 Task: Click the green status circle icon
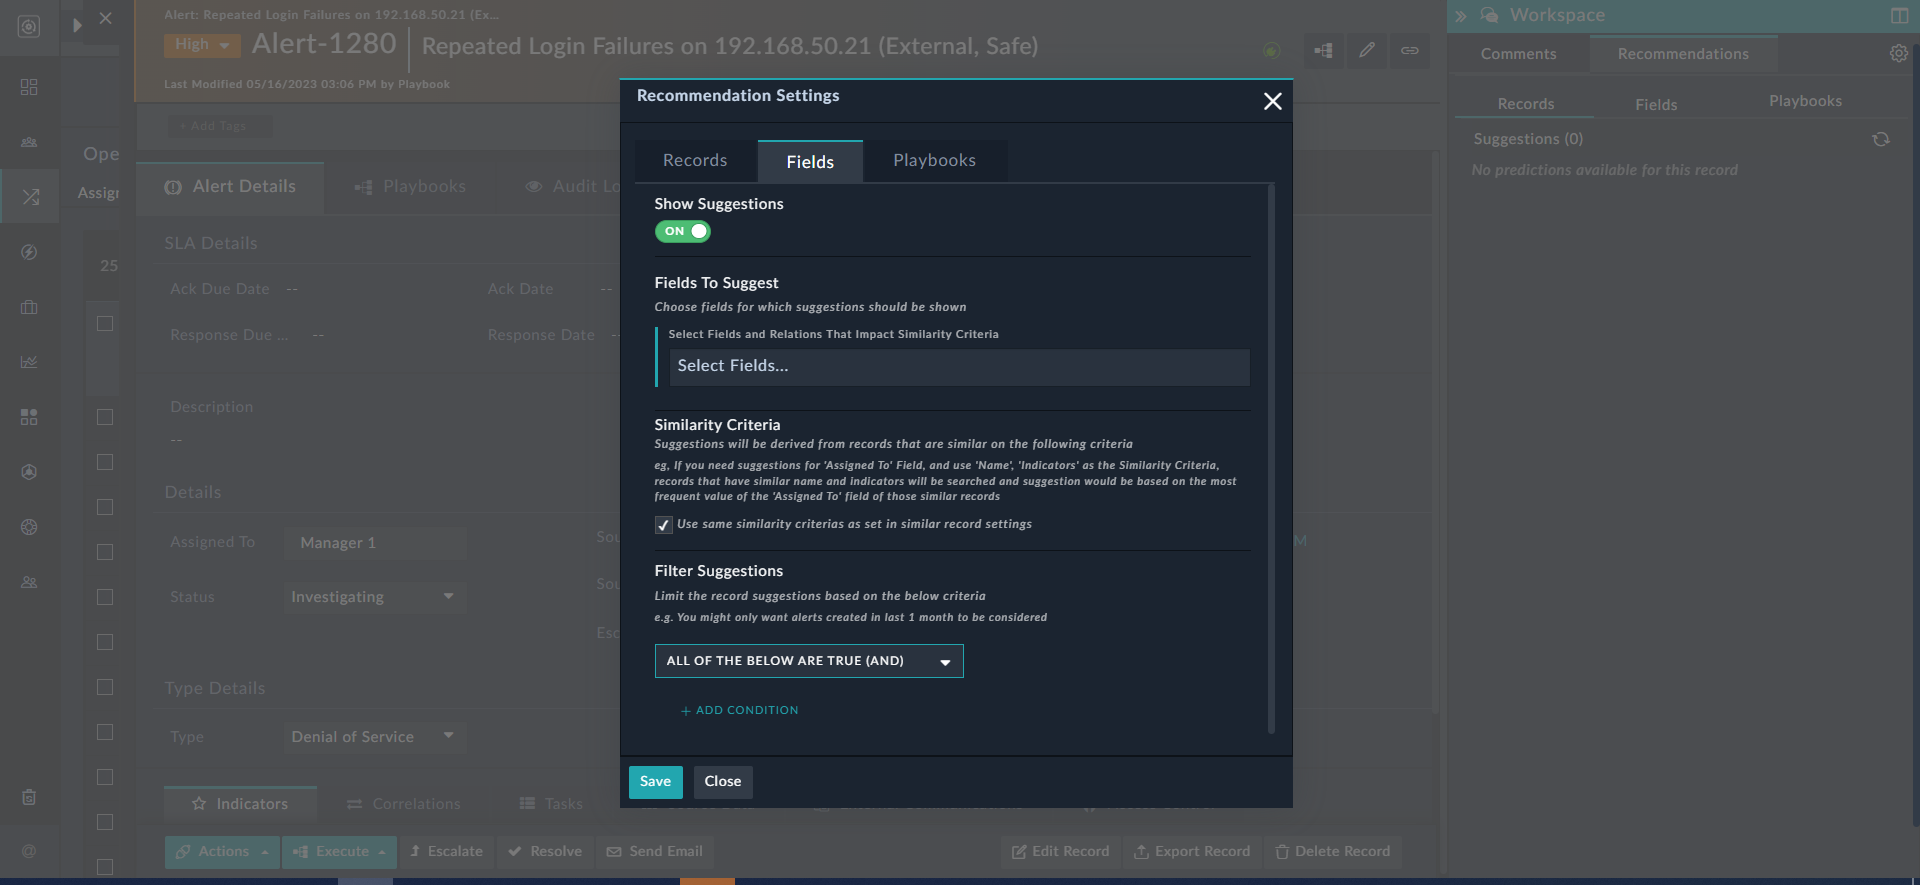(x=1271, y=50)
